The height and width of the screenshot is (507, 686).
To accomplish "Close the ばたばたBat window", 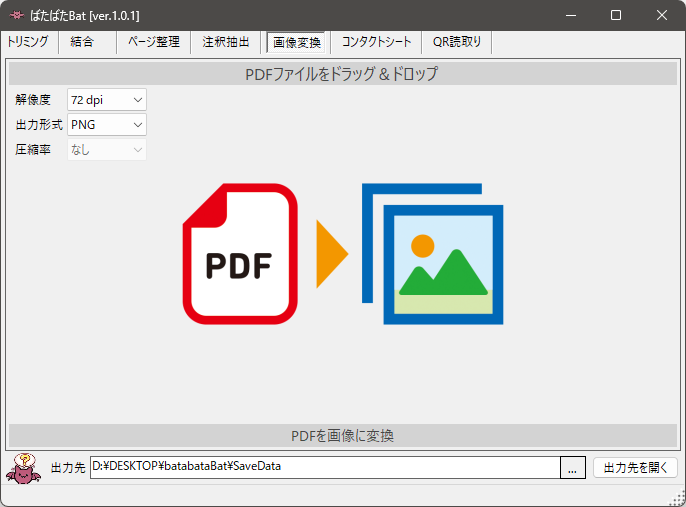I will (662, 15).
